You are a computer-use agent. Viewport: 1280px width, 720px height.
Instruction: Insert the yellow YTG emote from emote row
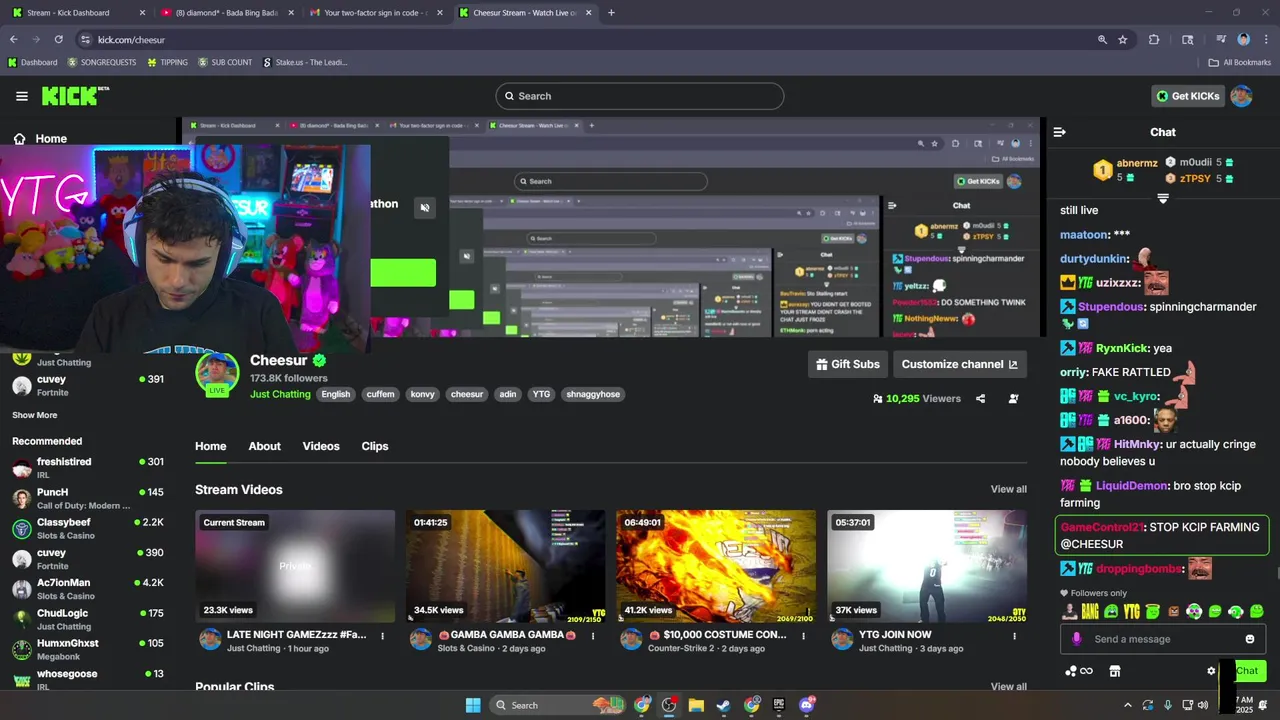coord(1132,611)
